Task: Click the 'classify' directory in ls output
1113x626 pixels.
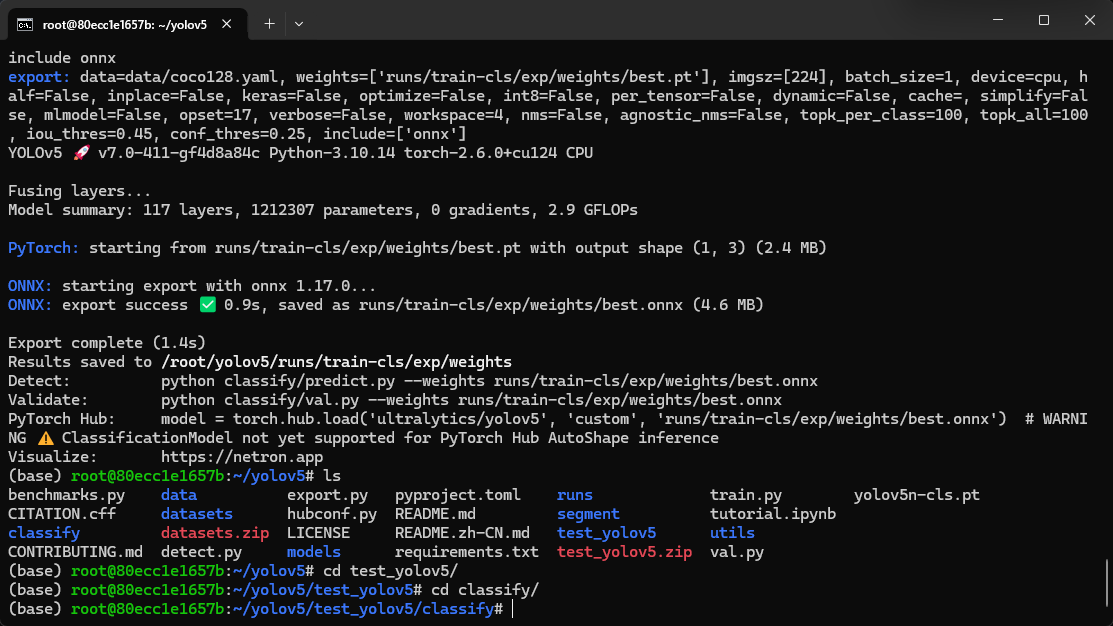Action: pos(44,533)
